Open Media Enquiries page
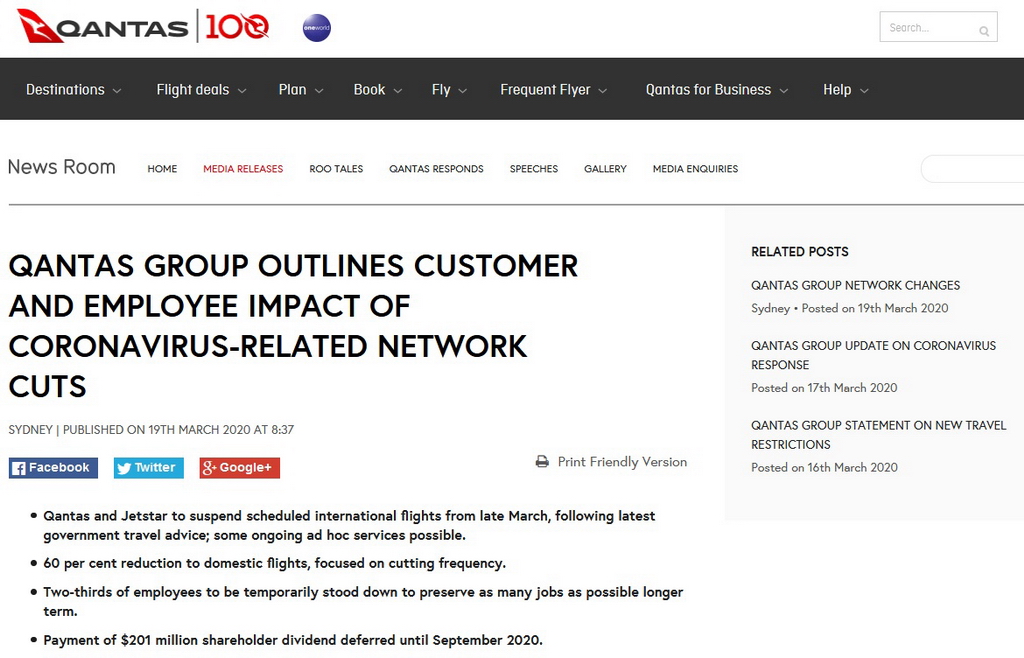 696,168
